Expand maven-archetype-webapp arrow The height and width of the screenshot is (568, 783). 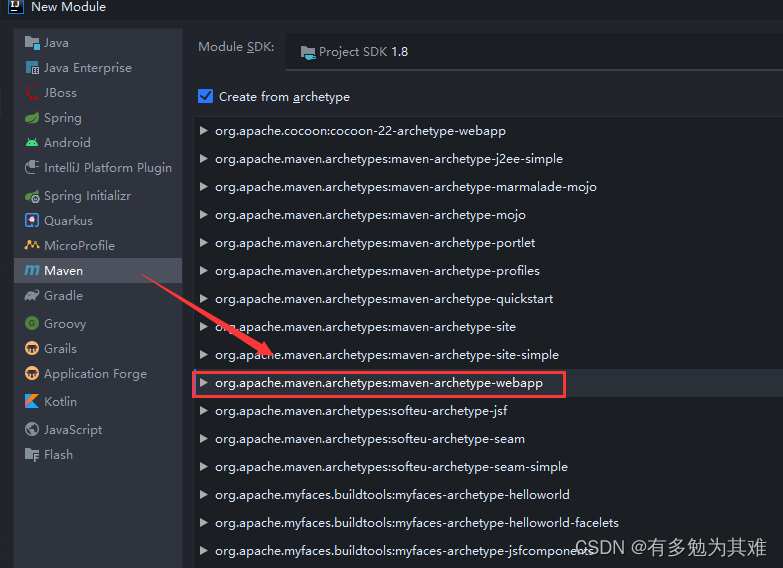click(x=204, y=383)
